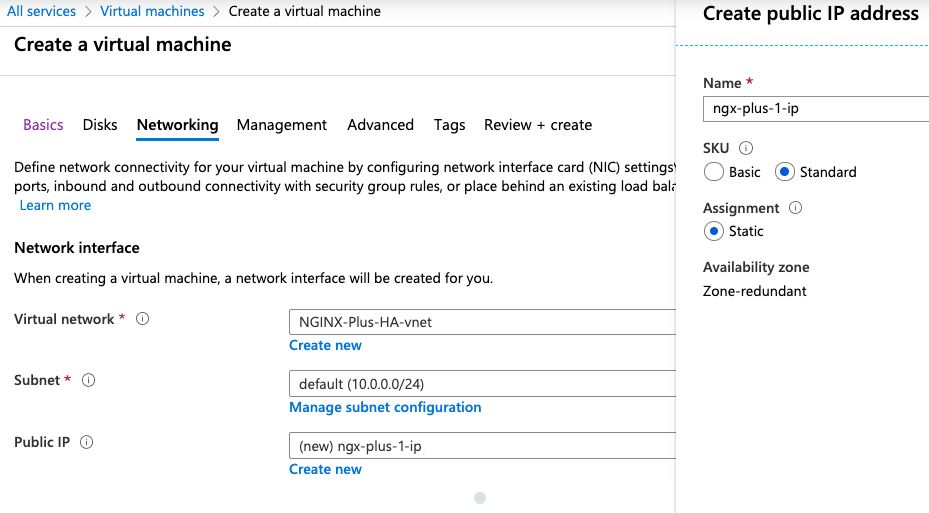Edit the public IP Name field
This screenshot has height=513, width=929.
pyautogui.click(x=816, y=109)
